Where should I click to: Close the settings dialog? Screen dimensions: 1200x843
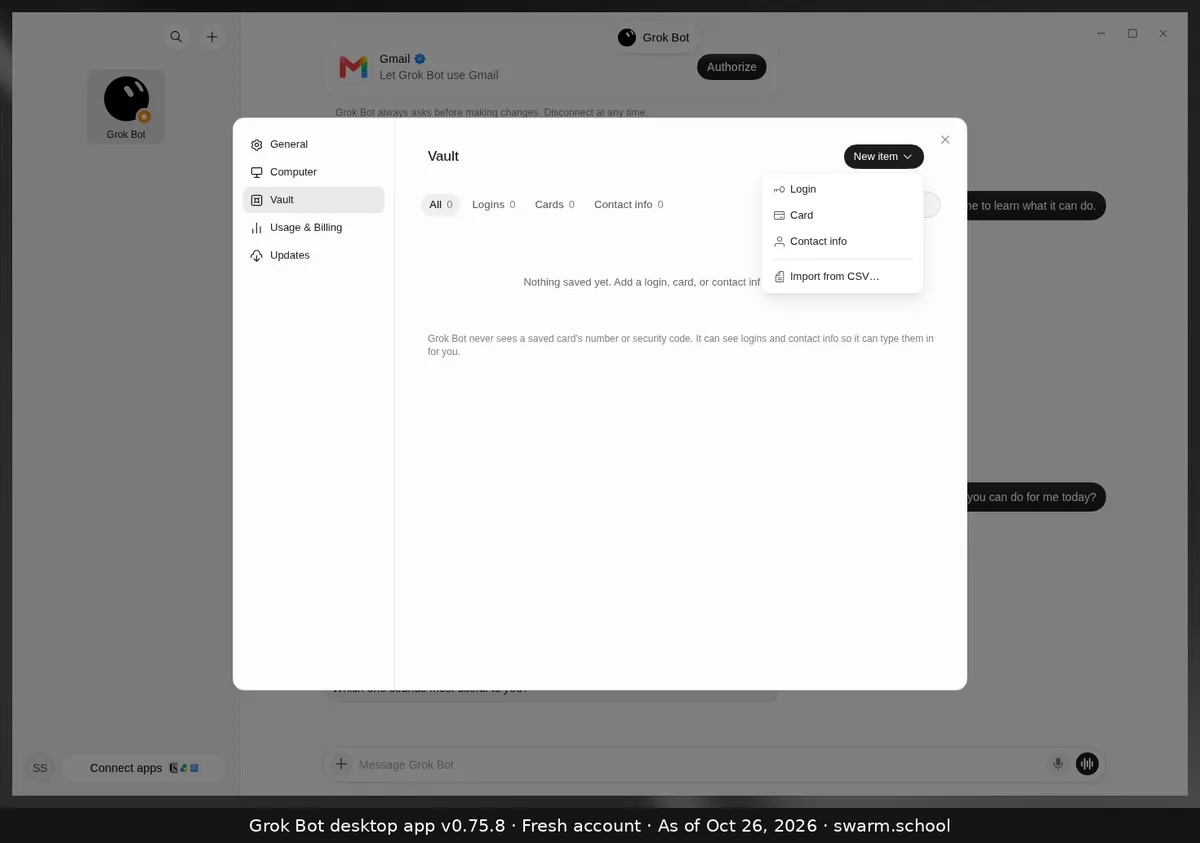(x=945, y=140)
